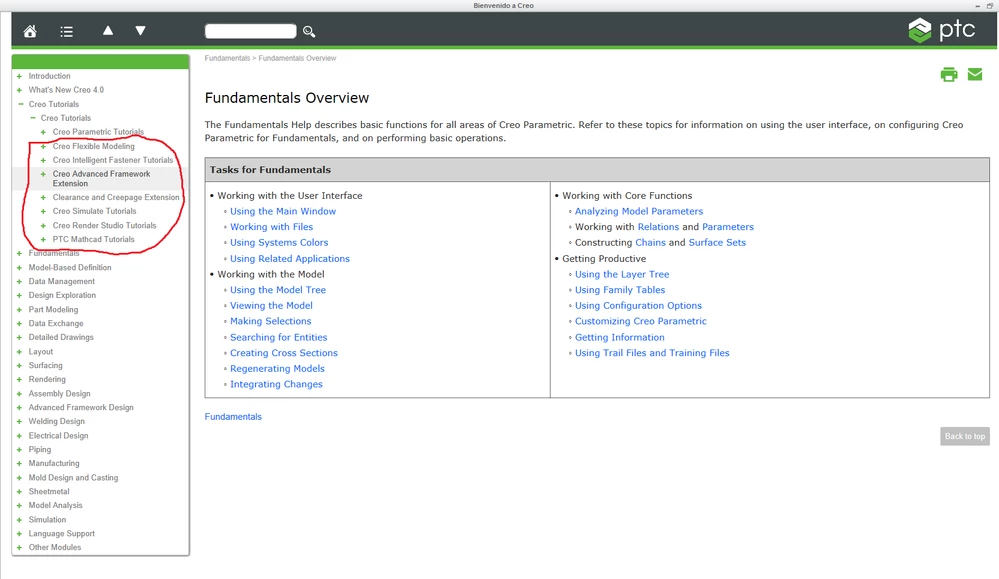Toggle the table of contents list icon
The width and height of the screenshot is (999, 579).
coord(66,31)
